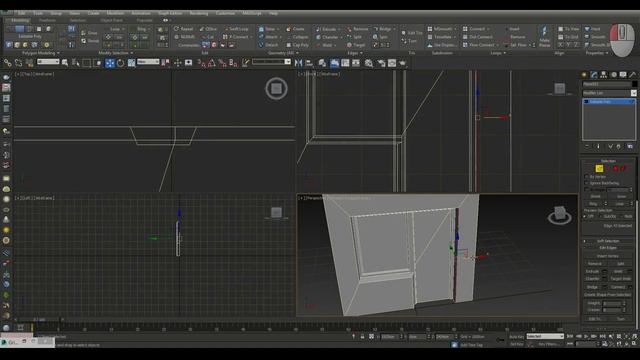Expand the Edges ribbon panel

pyautogui.click(x=354, y=53)
